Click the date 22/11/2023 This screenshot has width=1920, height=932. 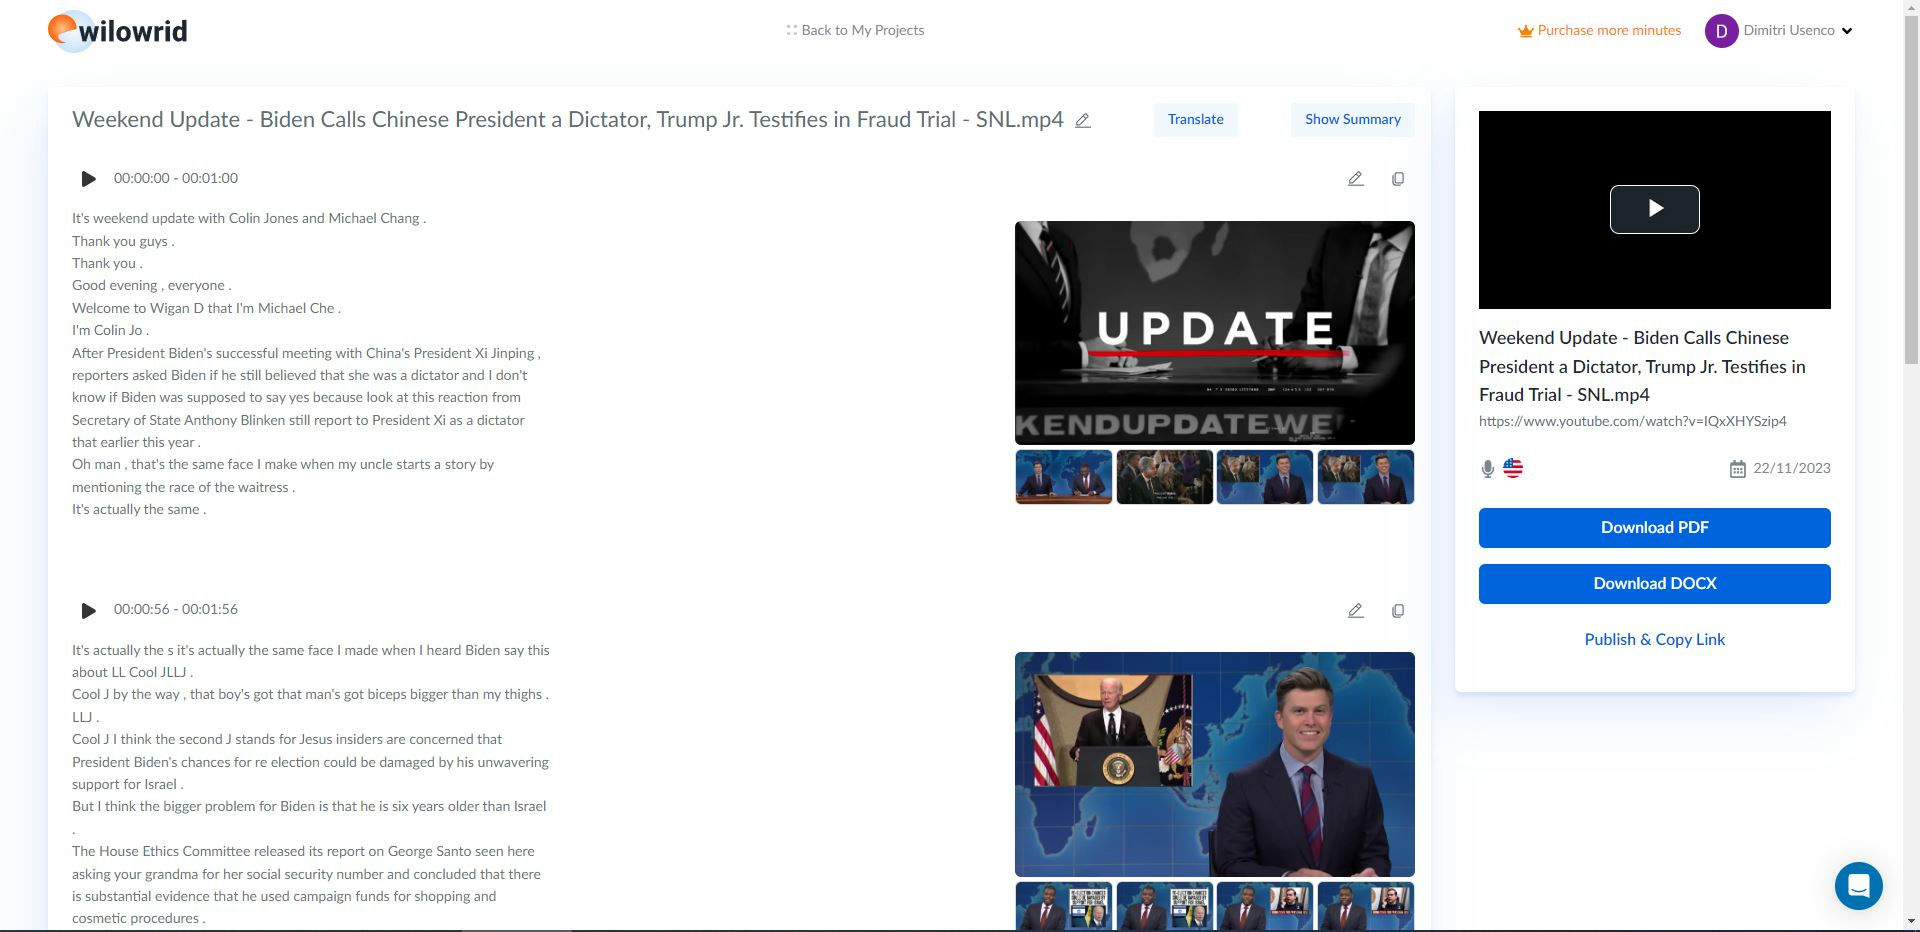1792,468
